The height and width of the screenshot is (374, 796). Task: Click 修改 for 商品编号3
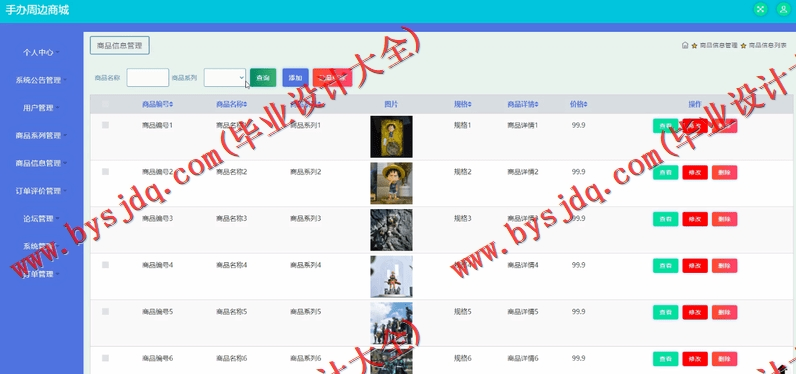click(x=695, y=219)
